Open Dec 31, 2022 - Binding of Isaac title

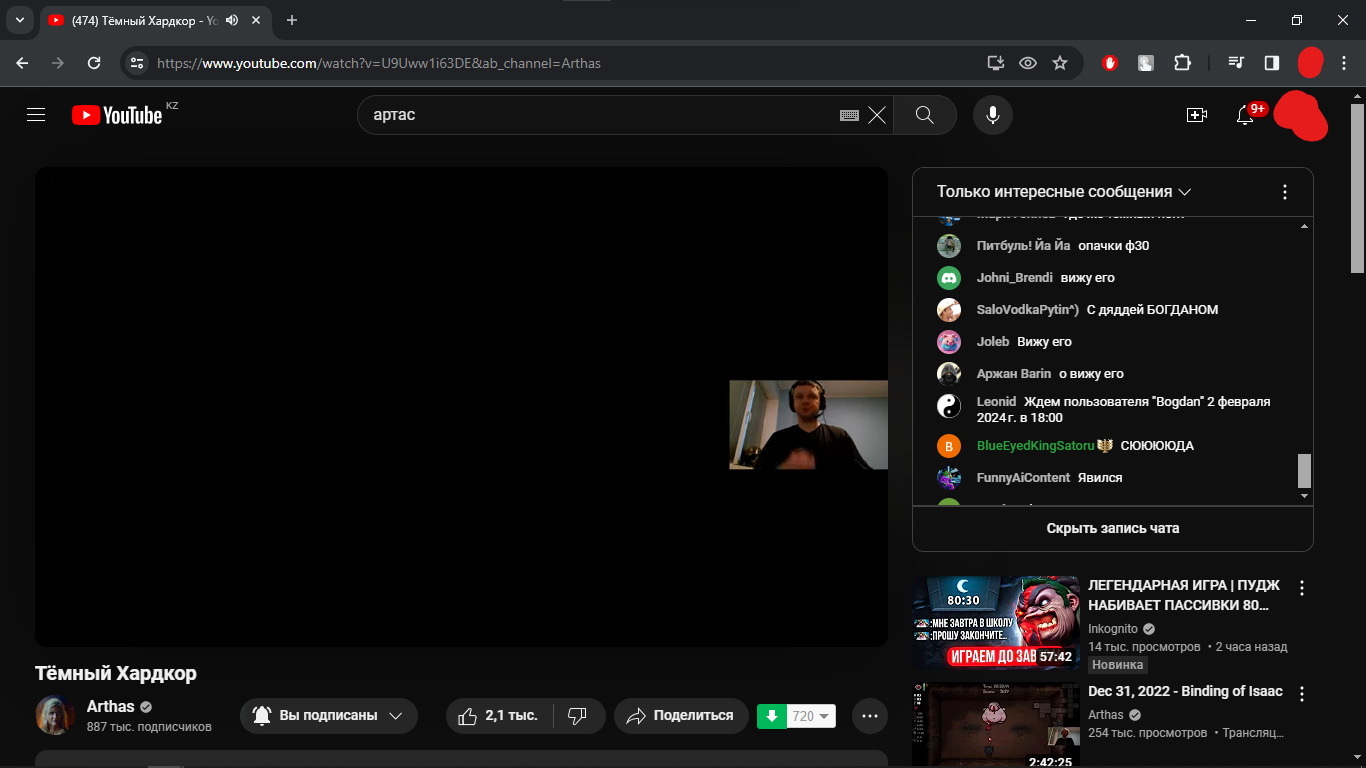[1185, 692]
